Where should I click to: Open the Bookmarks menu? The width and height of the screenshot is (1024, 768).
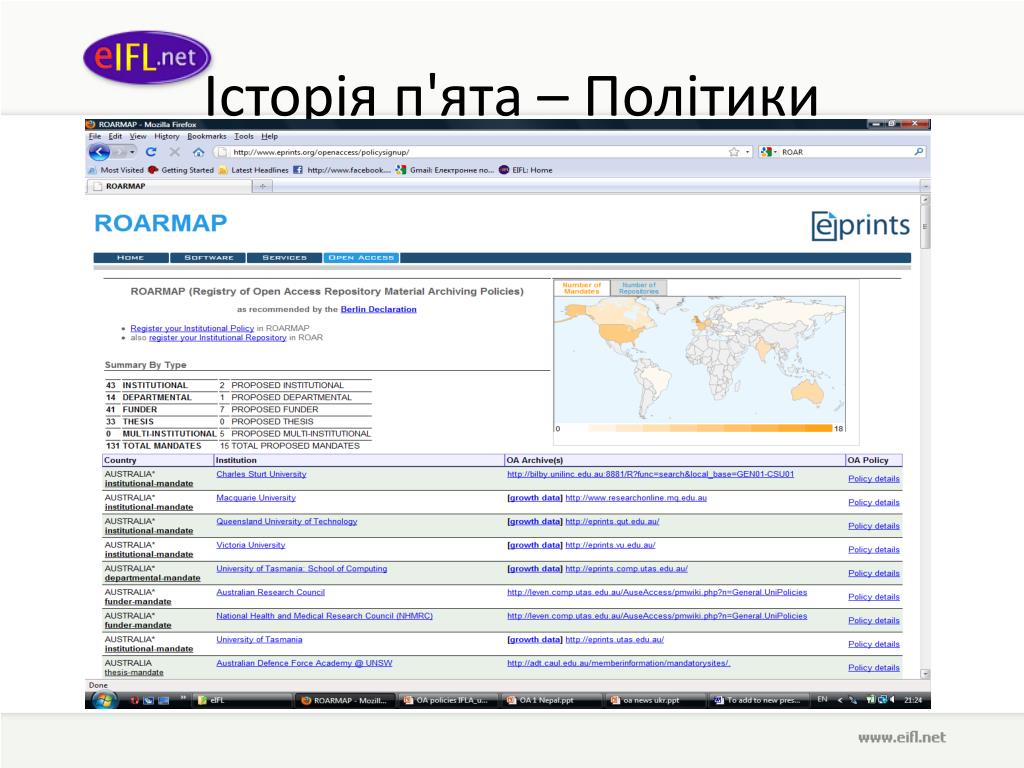click(x=206, y=136)
